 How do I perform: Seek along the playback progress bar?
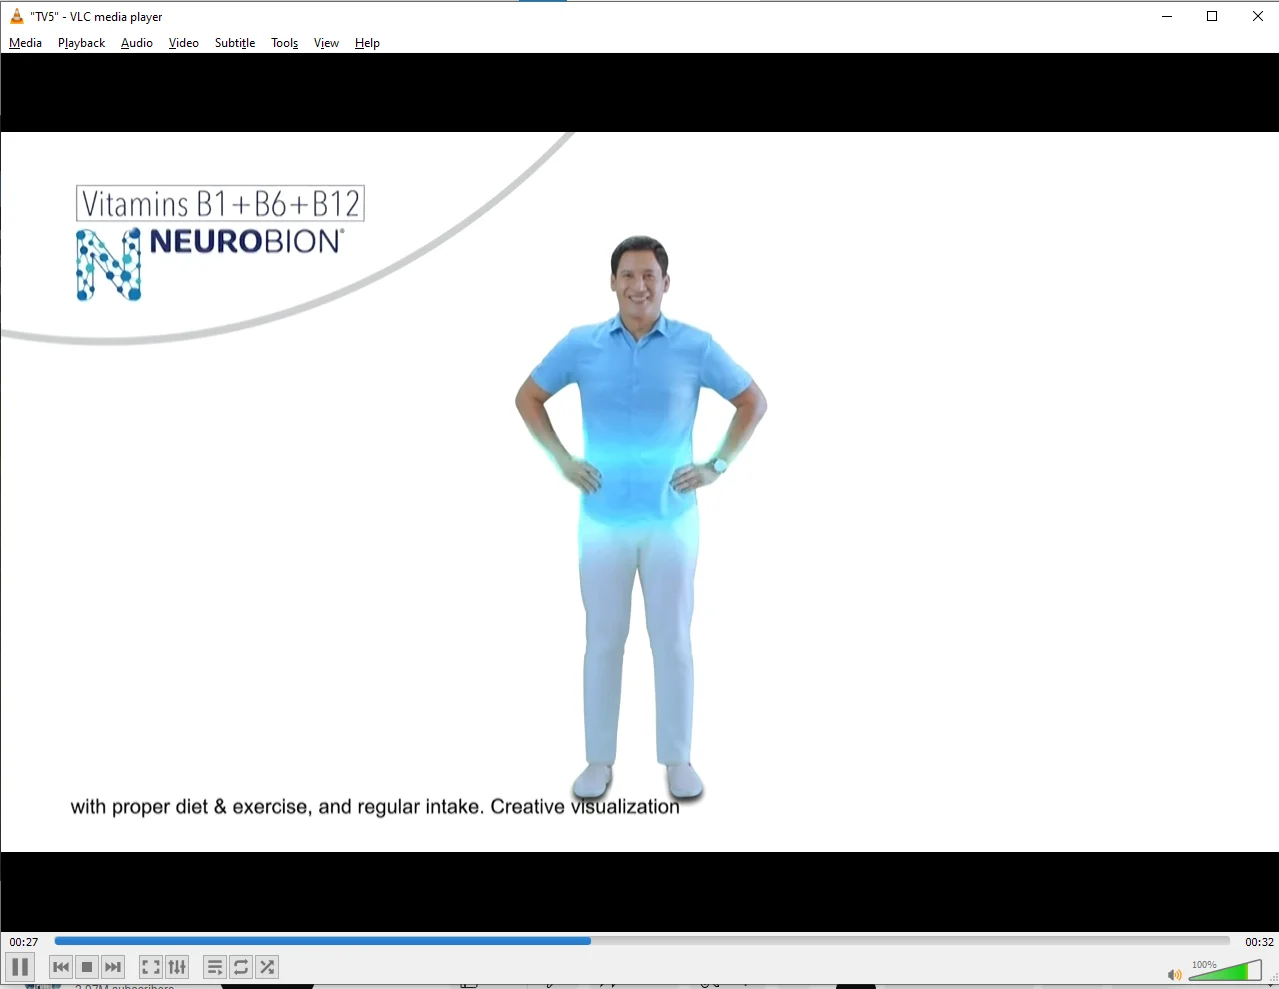click(642, 941)
